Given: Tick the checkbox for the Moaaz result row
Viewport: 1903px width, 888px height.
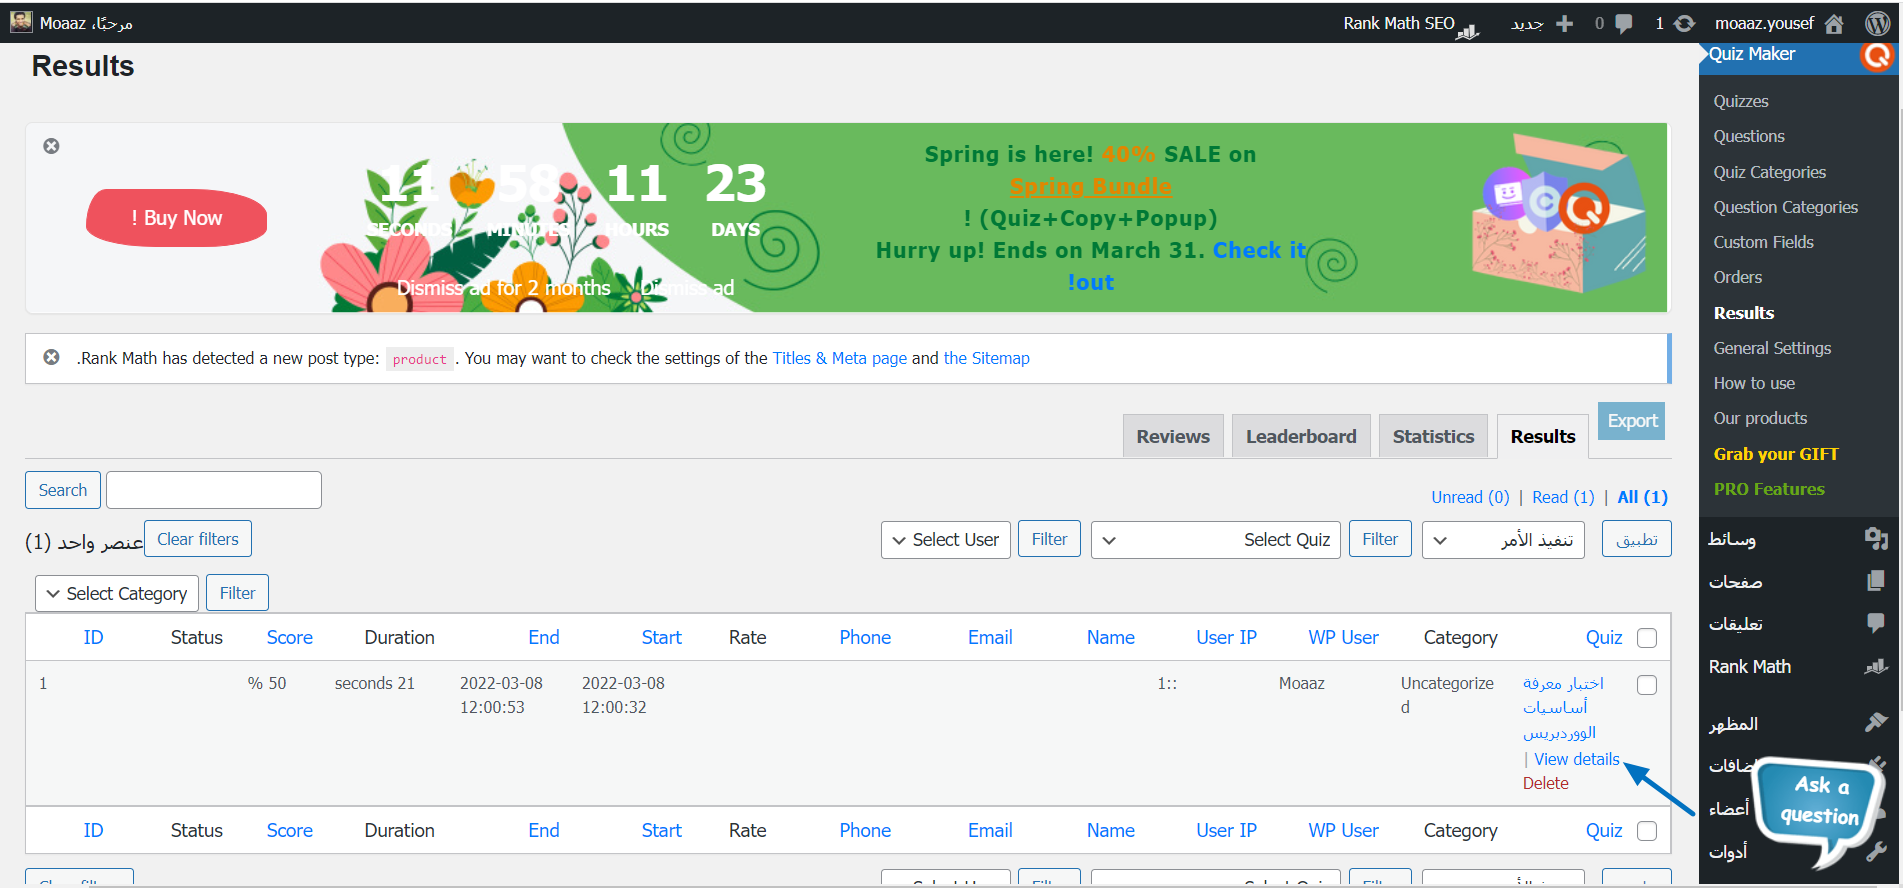Looking at the screenshot, I should (1647, 685).
